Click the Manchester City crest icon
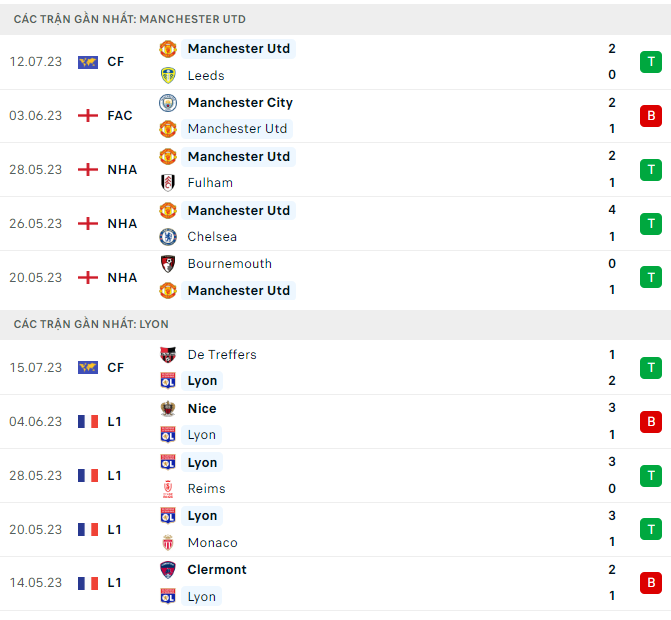Screen dimensions: 671x620 click(x=168, y=102)
